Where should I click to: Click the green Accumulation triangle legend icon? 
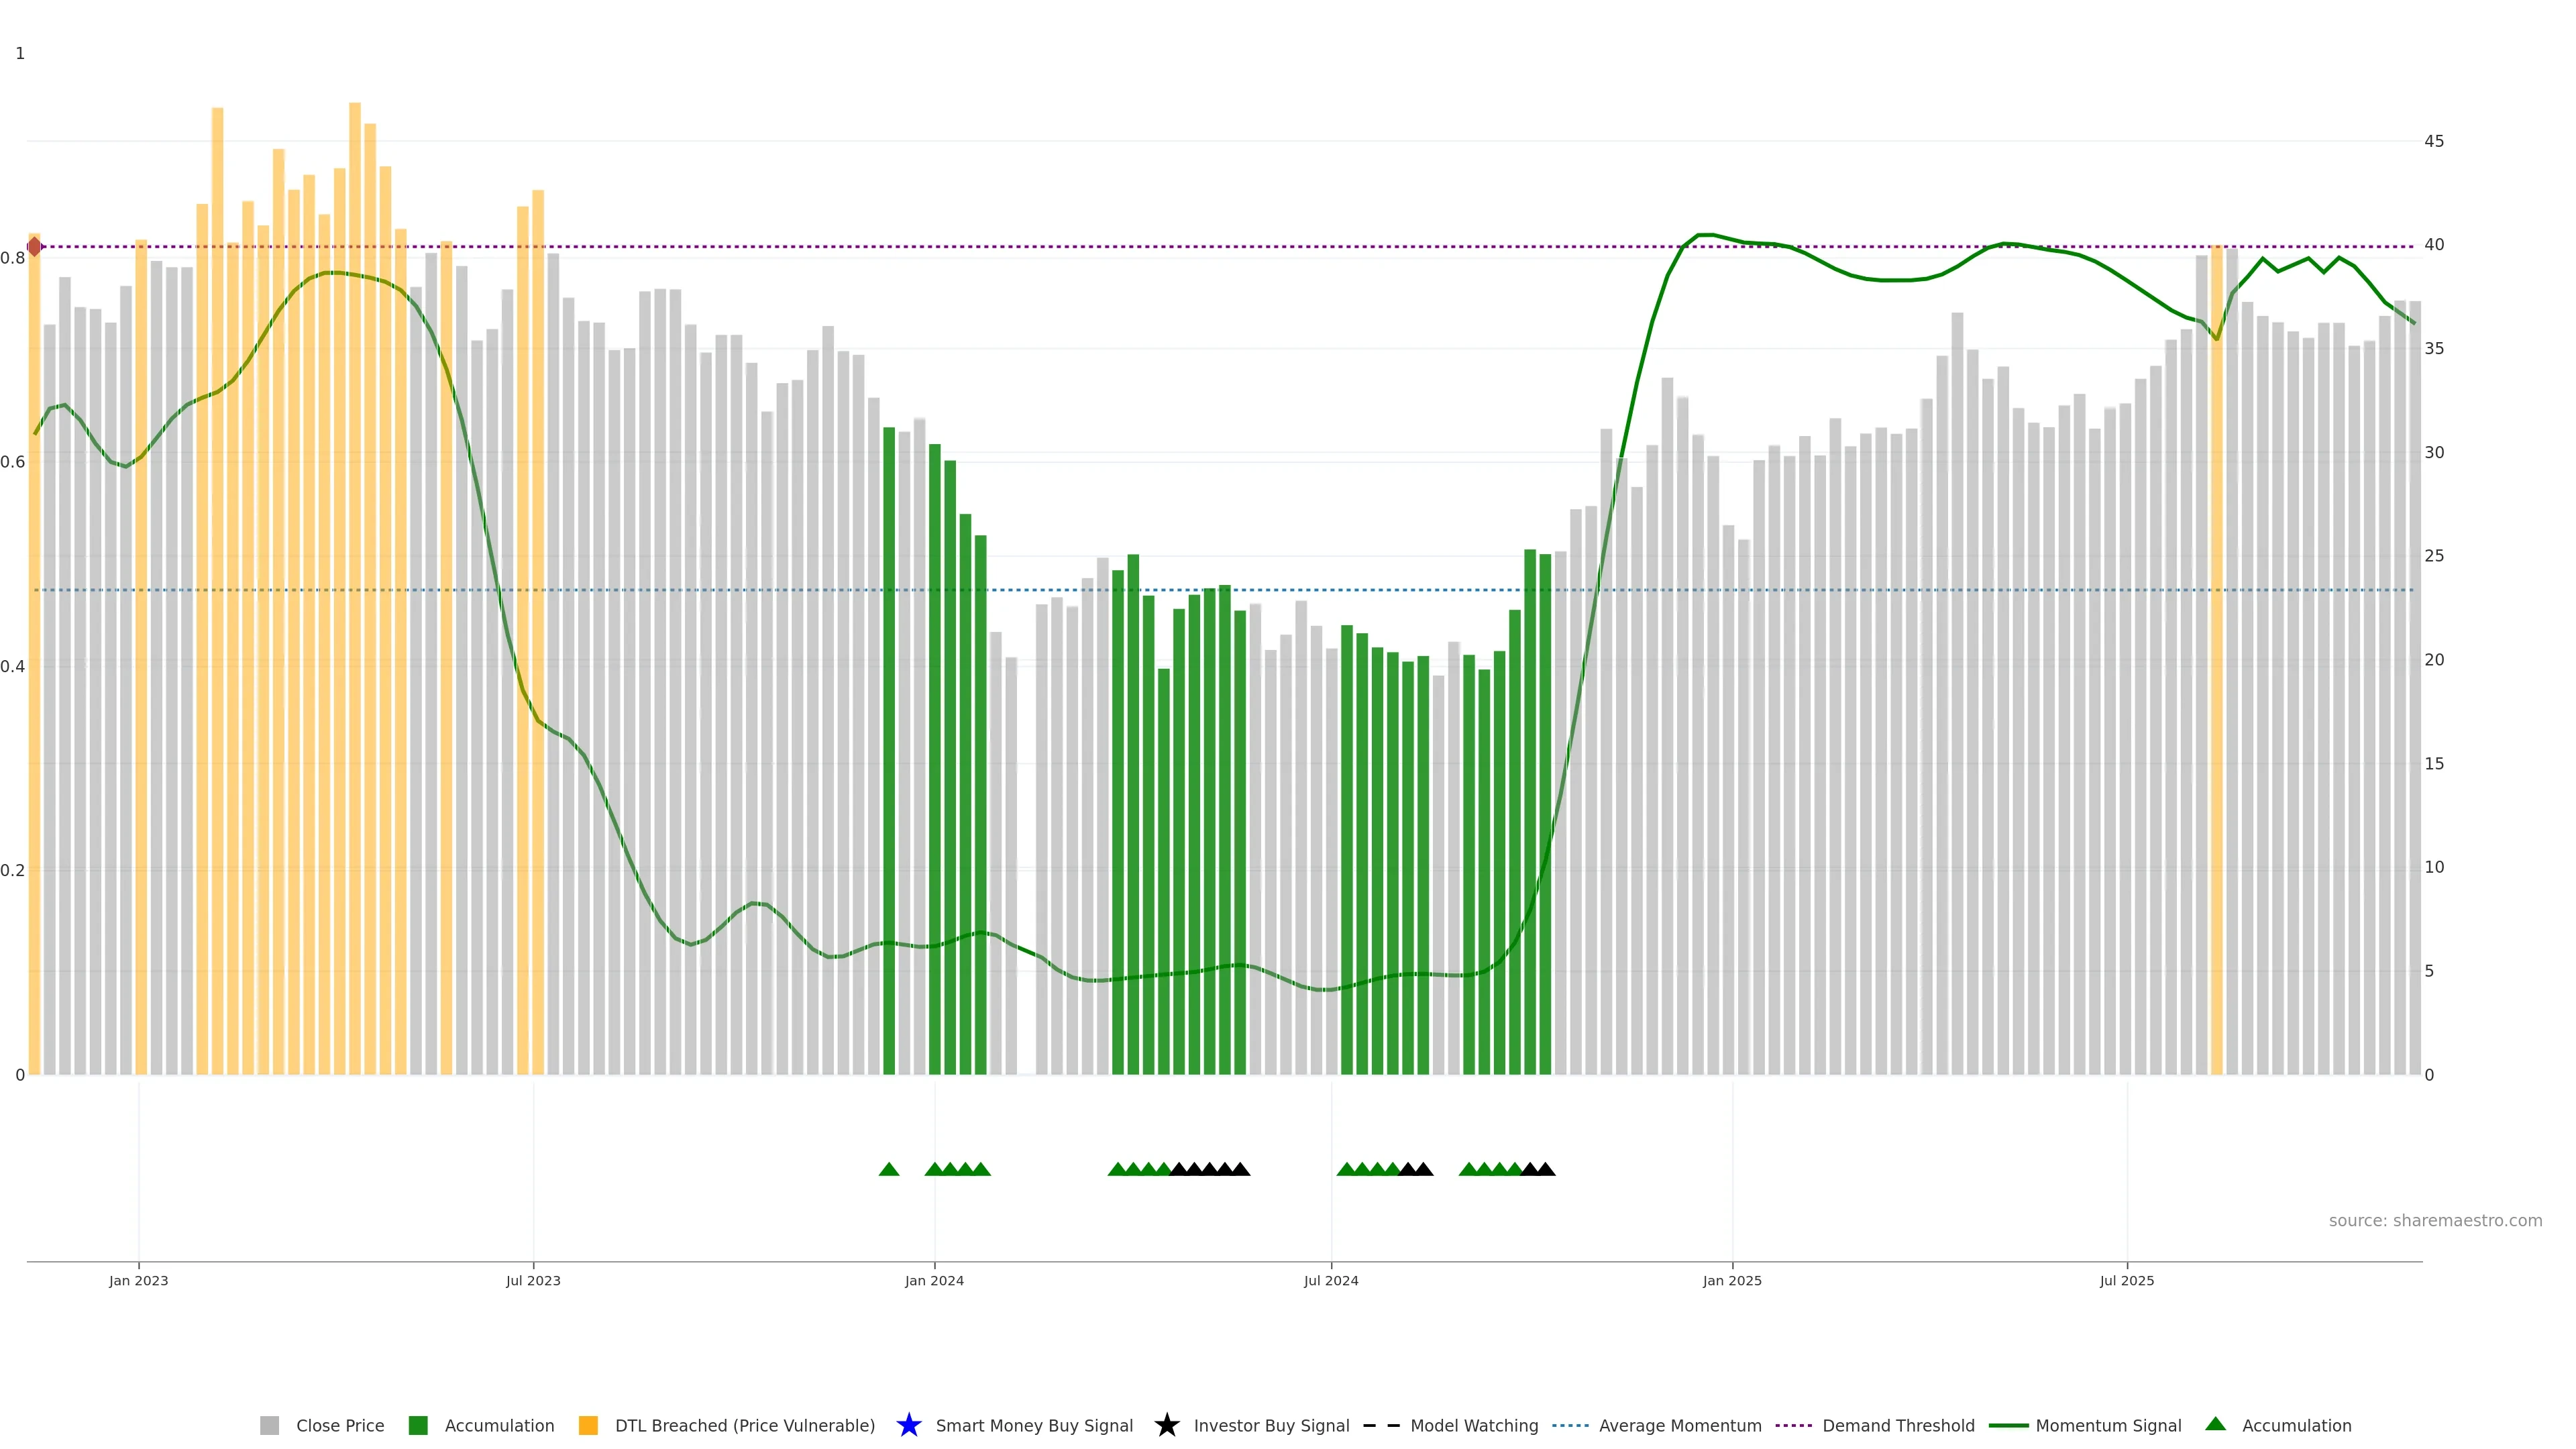click(x=2215, y=1424)
